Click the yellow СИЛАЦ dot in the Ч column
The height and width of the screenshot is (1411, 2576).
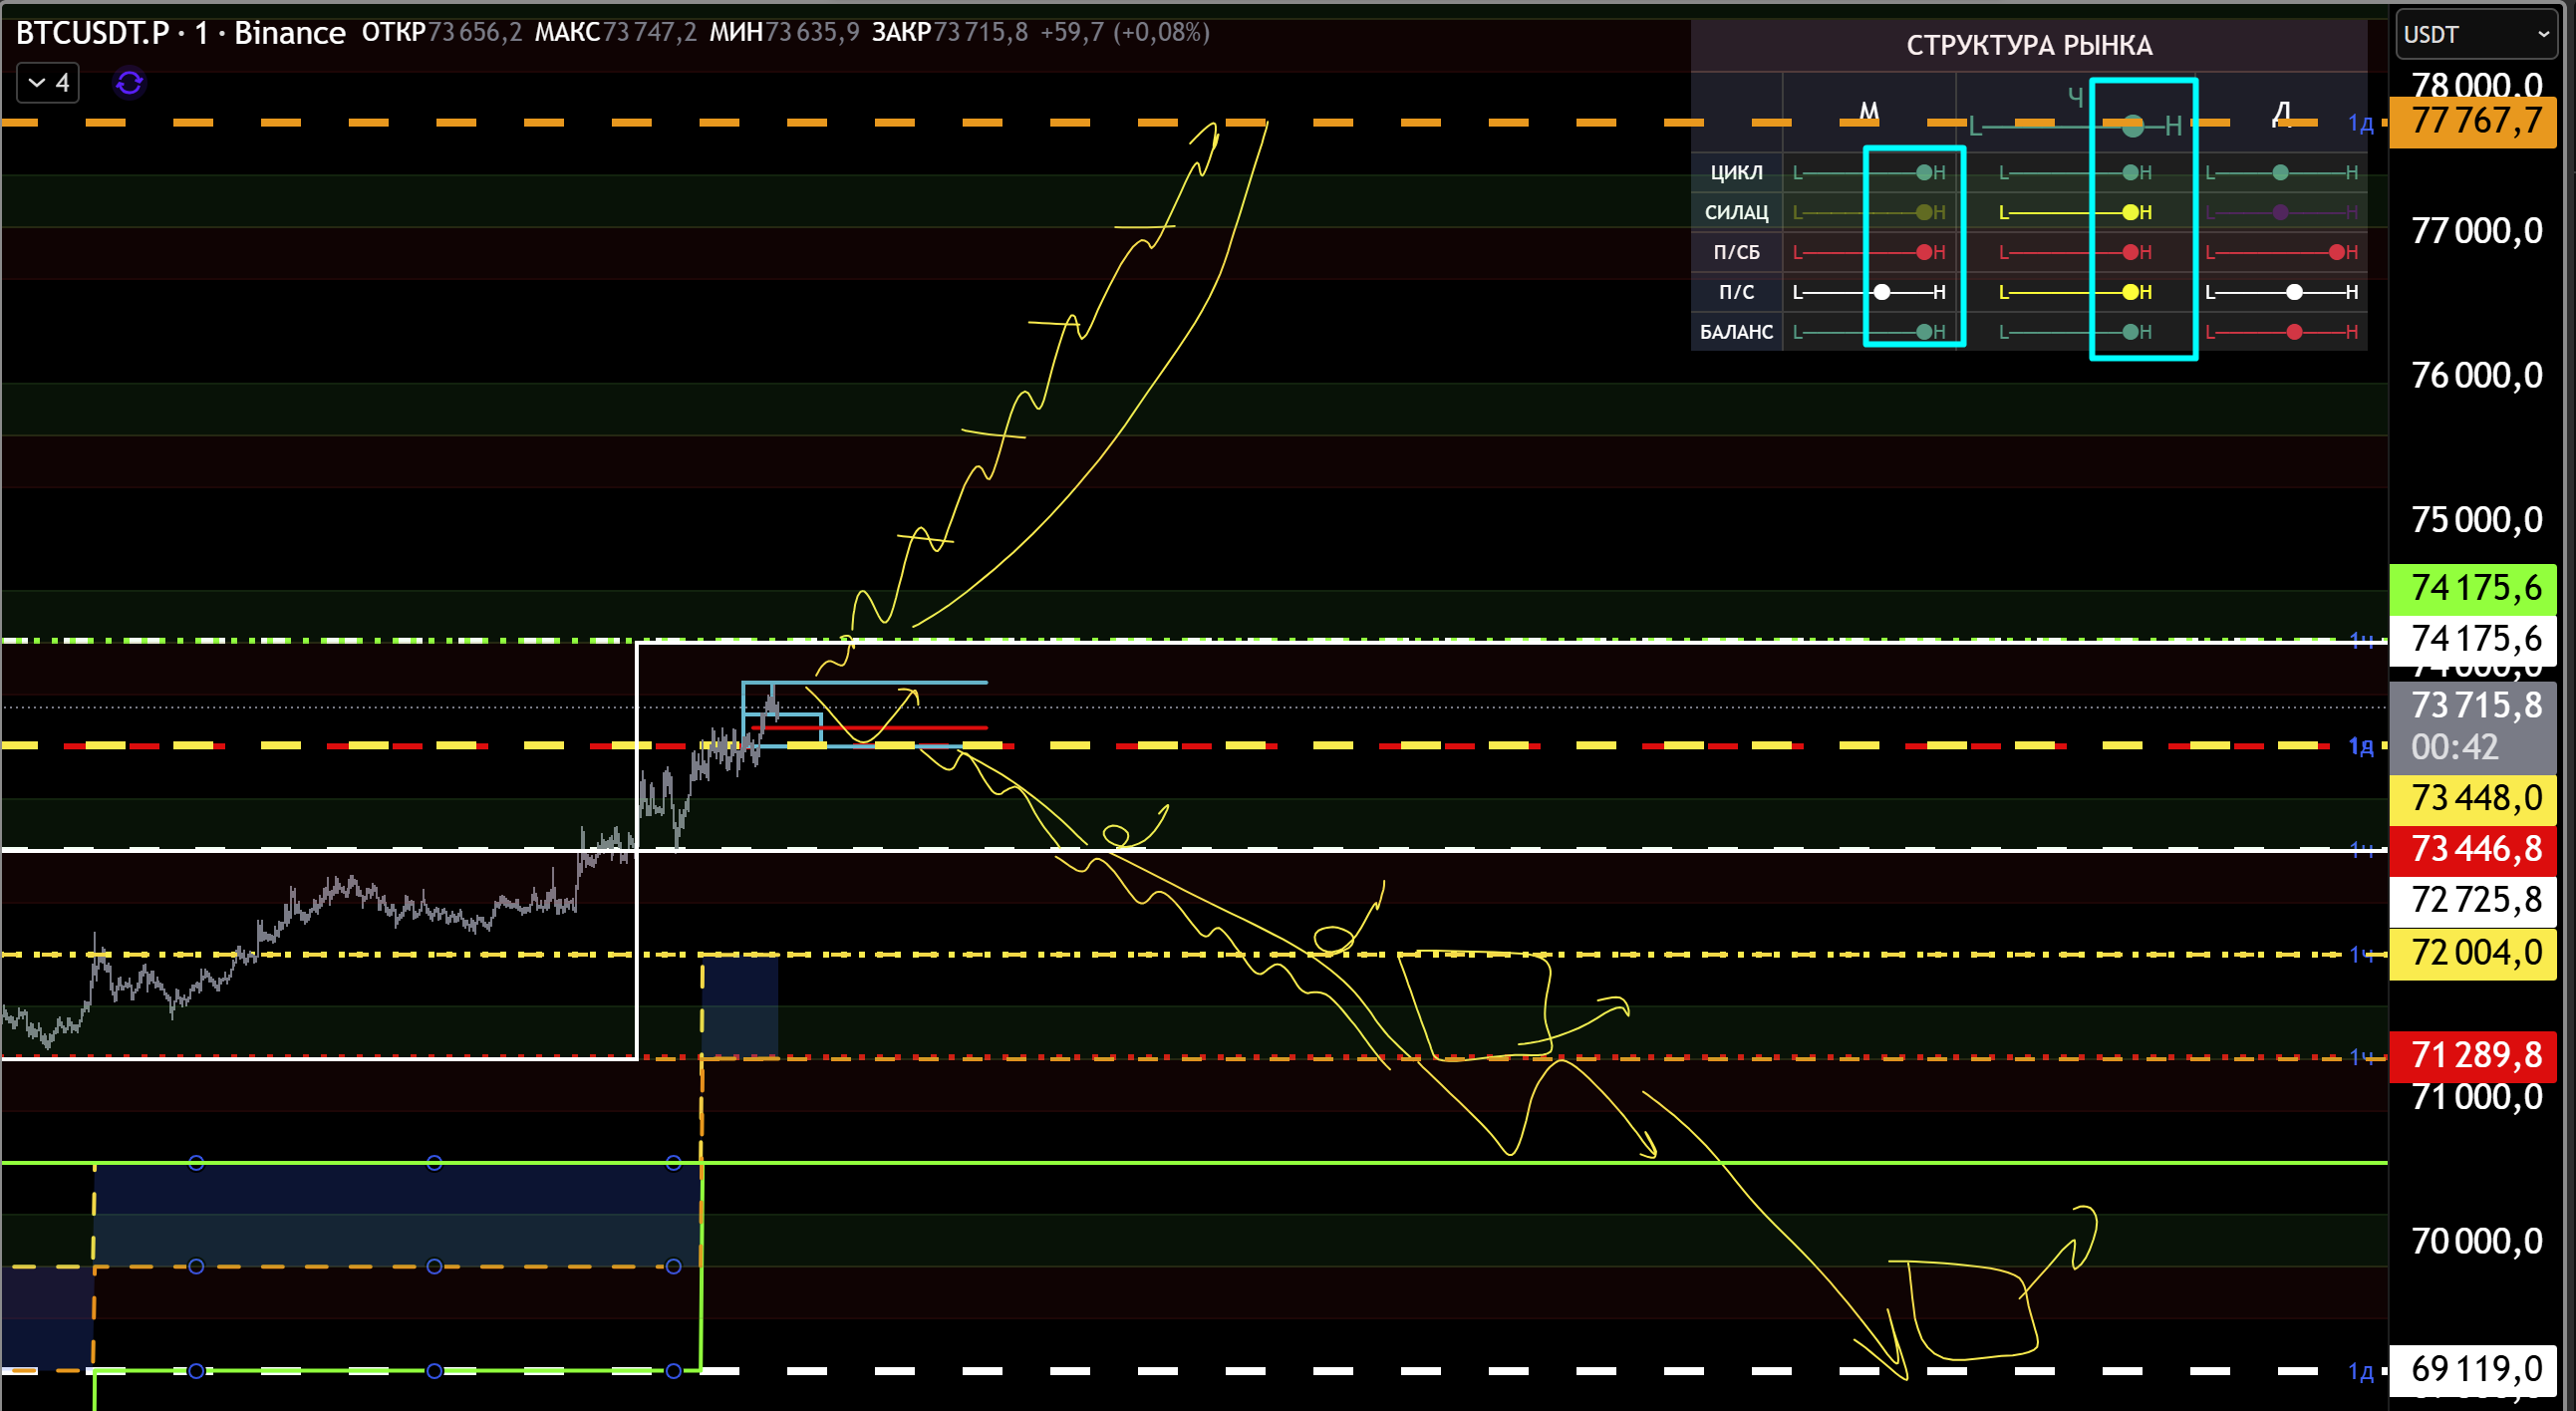point(2130,212)
